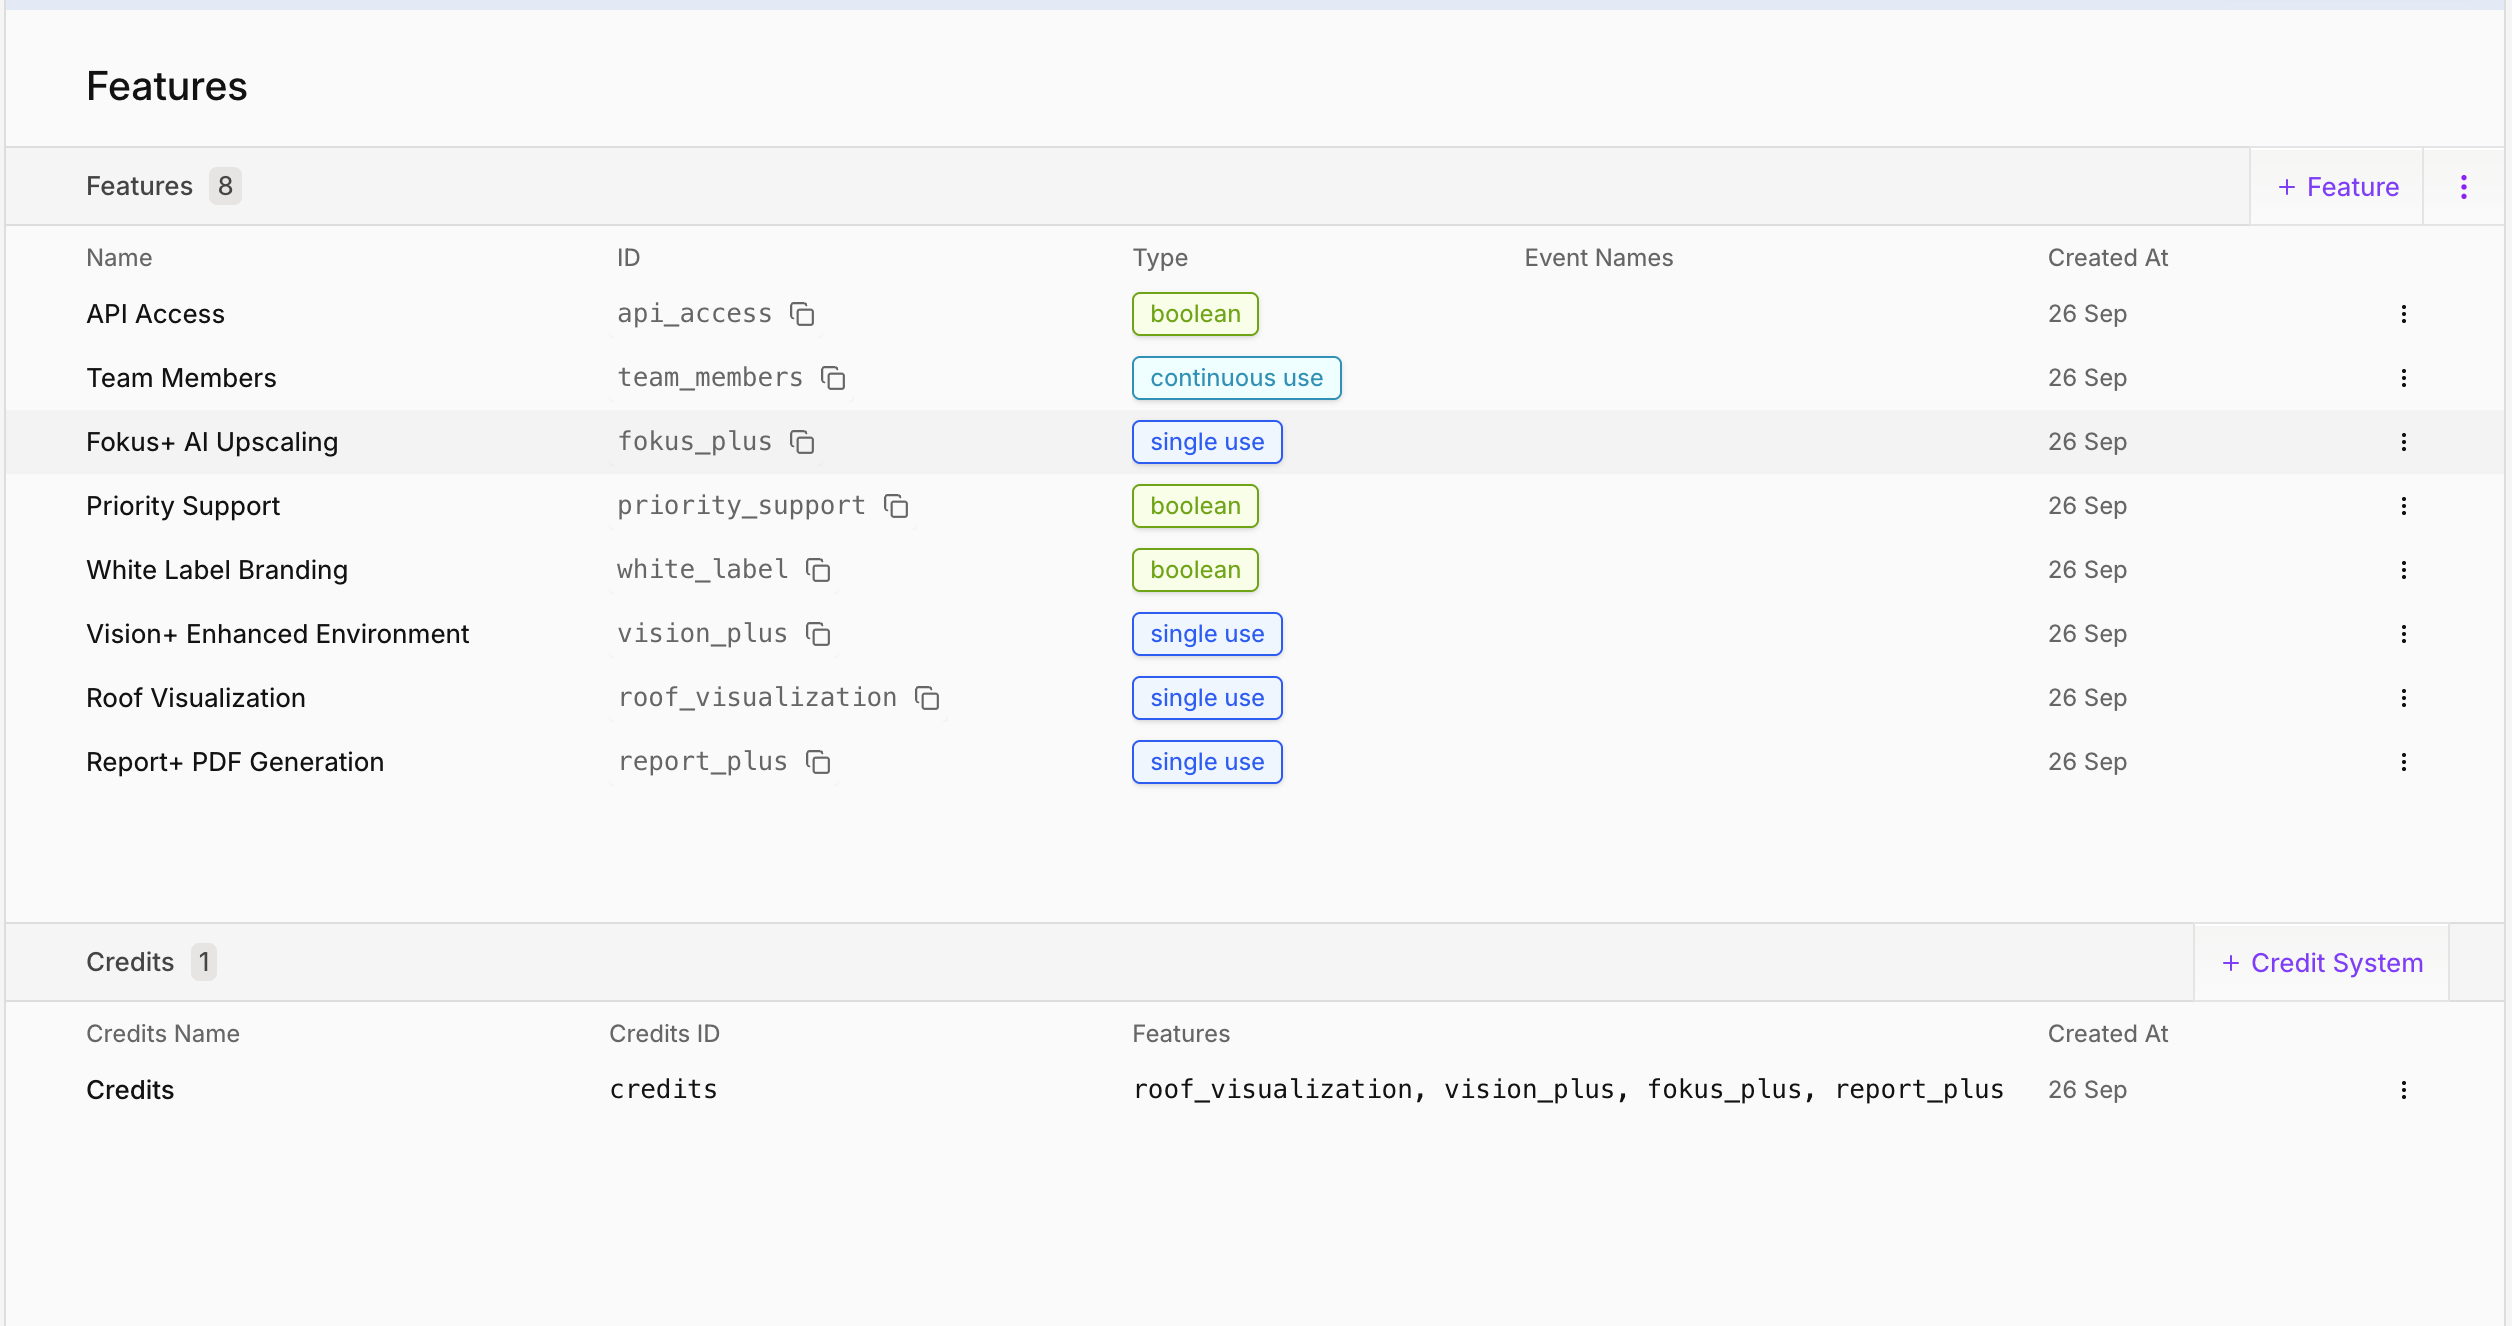Click the Created At column header
Viewport: 2512px width, 1326px height.
point(2107,258)
